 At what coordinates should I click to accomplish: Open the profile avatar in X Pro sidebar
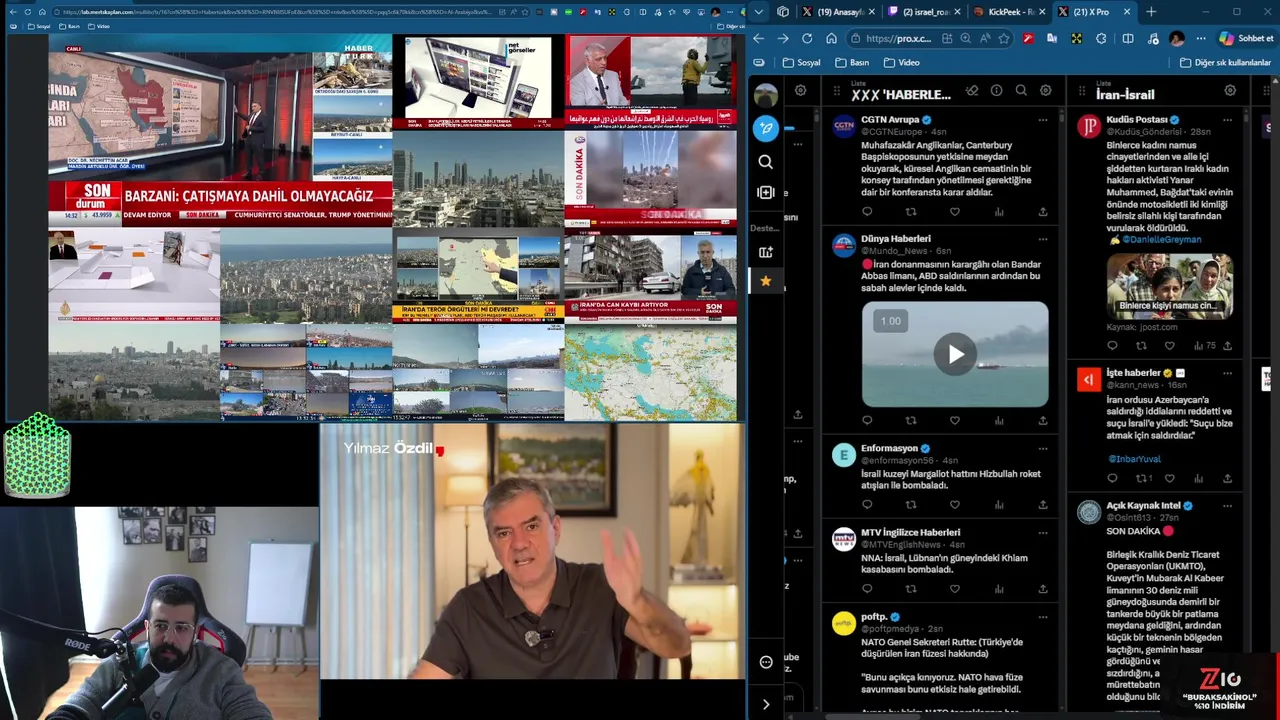click(x=766, y=95)
